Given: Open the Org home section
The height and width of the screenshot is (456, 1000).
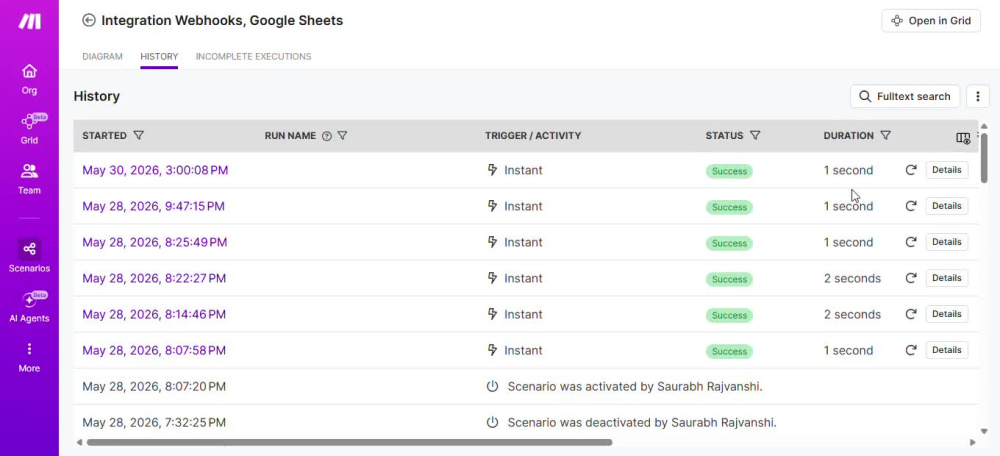Looking at the screenshot, I should coord(29,79).
